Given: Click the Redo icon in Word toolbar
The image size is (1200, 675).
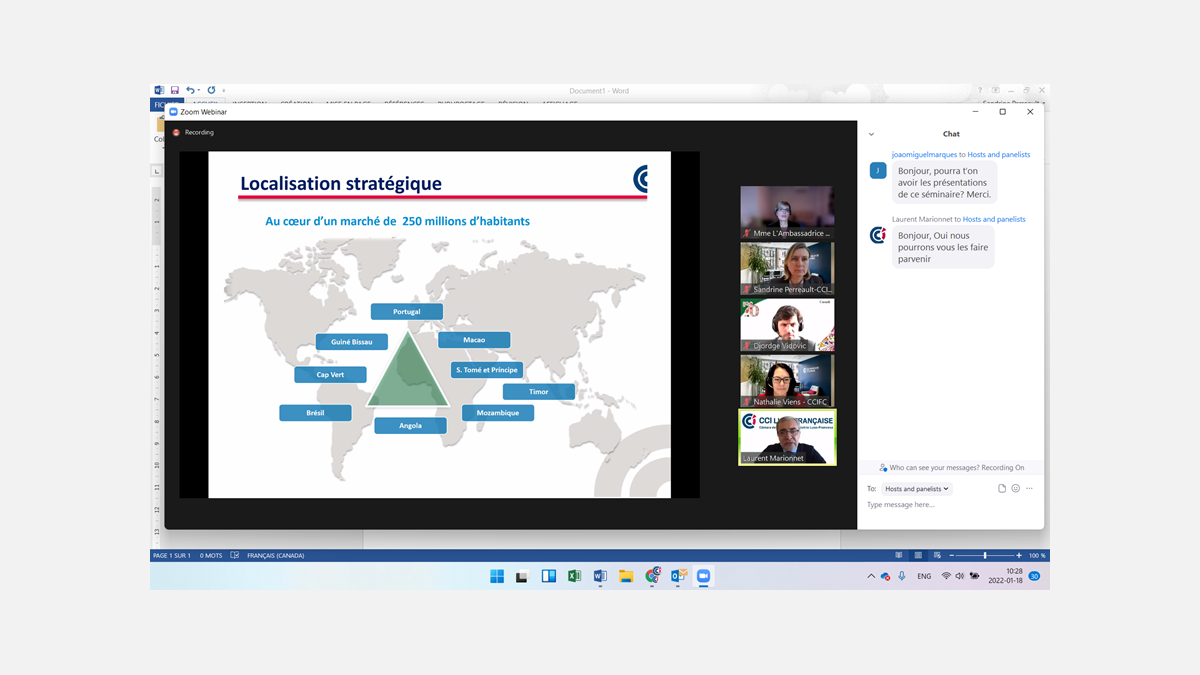Looking at the screenshot, I should click(211, 91).
